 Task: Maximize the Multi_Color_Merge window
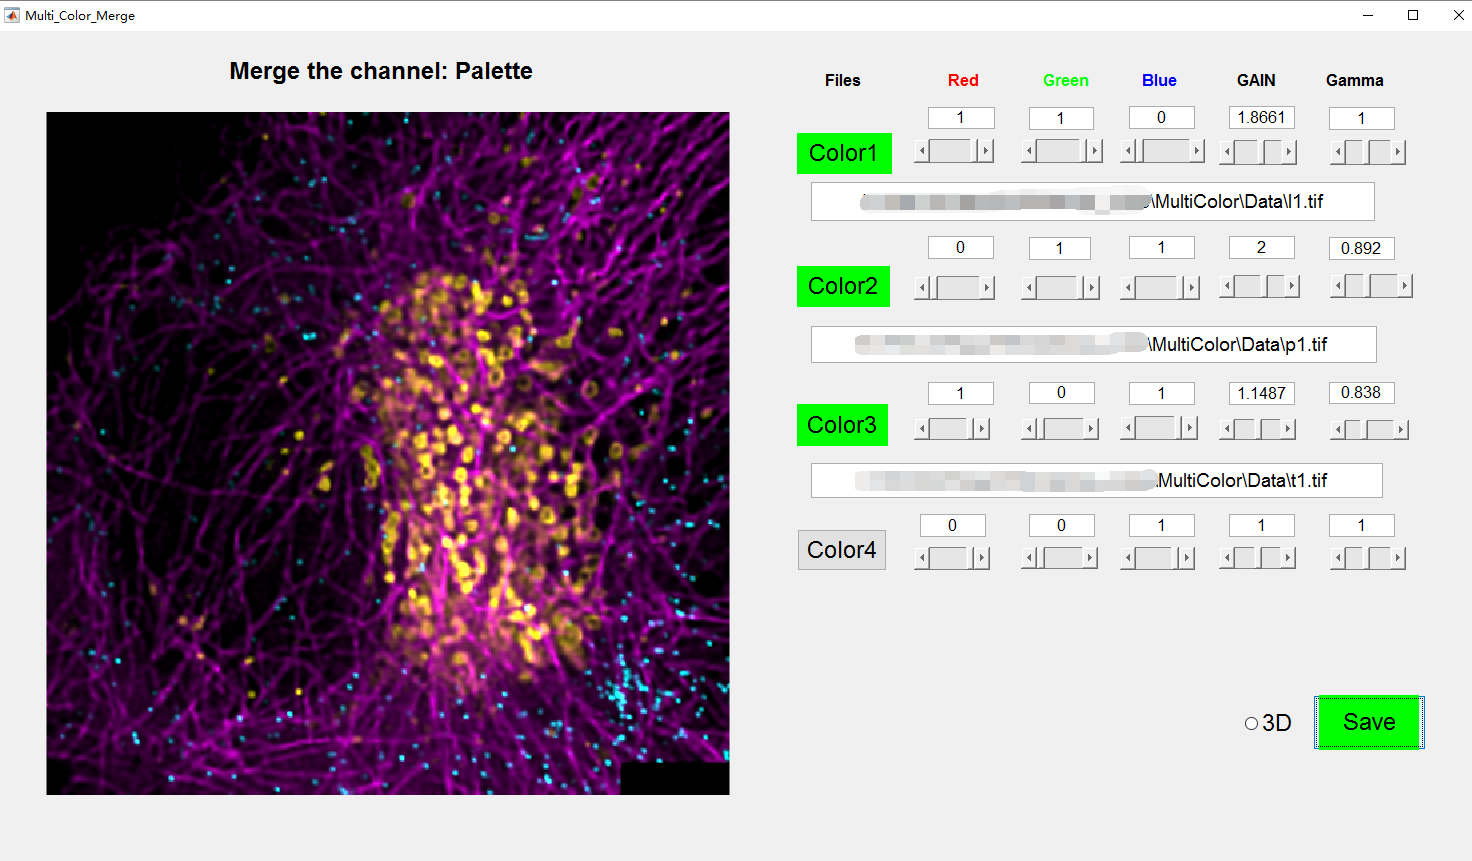click(x=1413, y=15)
